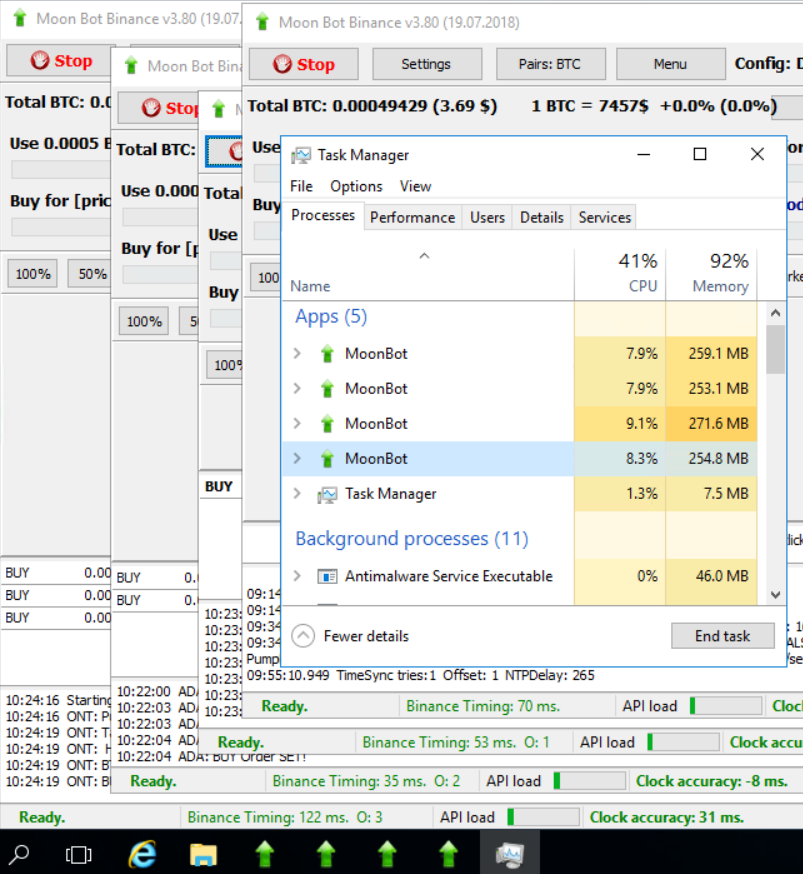Switch to the Users tab

[487, 217]
